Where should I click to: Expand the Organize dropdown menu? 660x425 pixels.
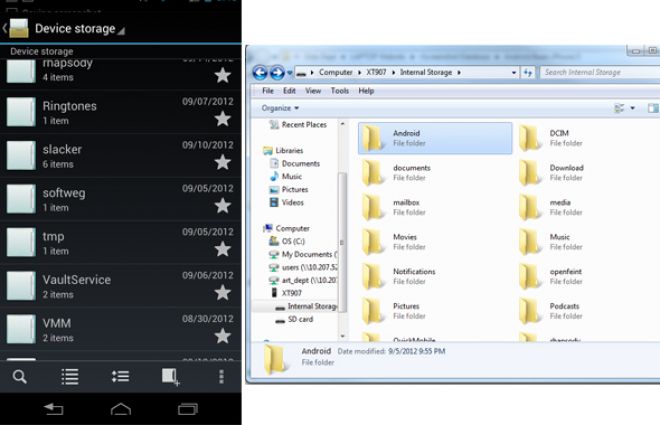point(279,107)
